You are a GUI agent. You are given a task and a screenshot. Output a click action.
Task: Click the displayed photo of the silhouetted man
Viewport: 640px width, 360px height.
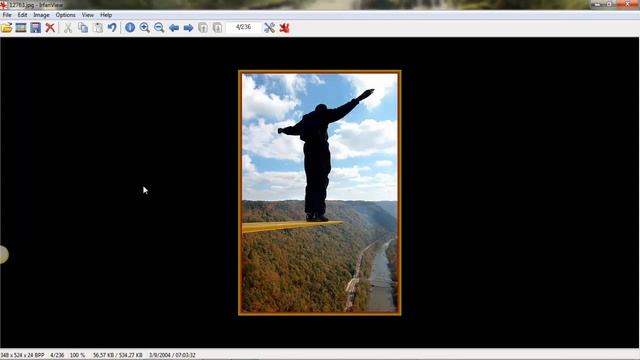pos(320,193)
